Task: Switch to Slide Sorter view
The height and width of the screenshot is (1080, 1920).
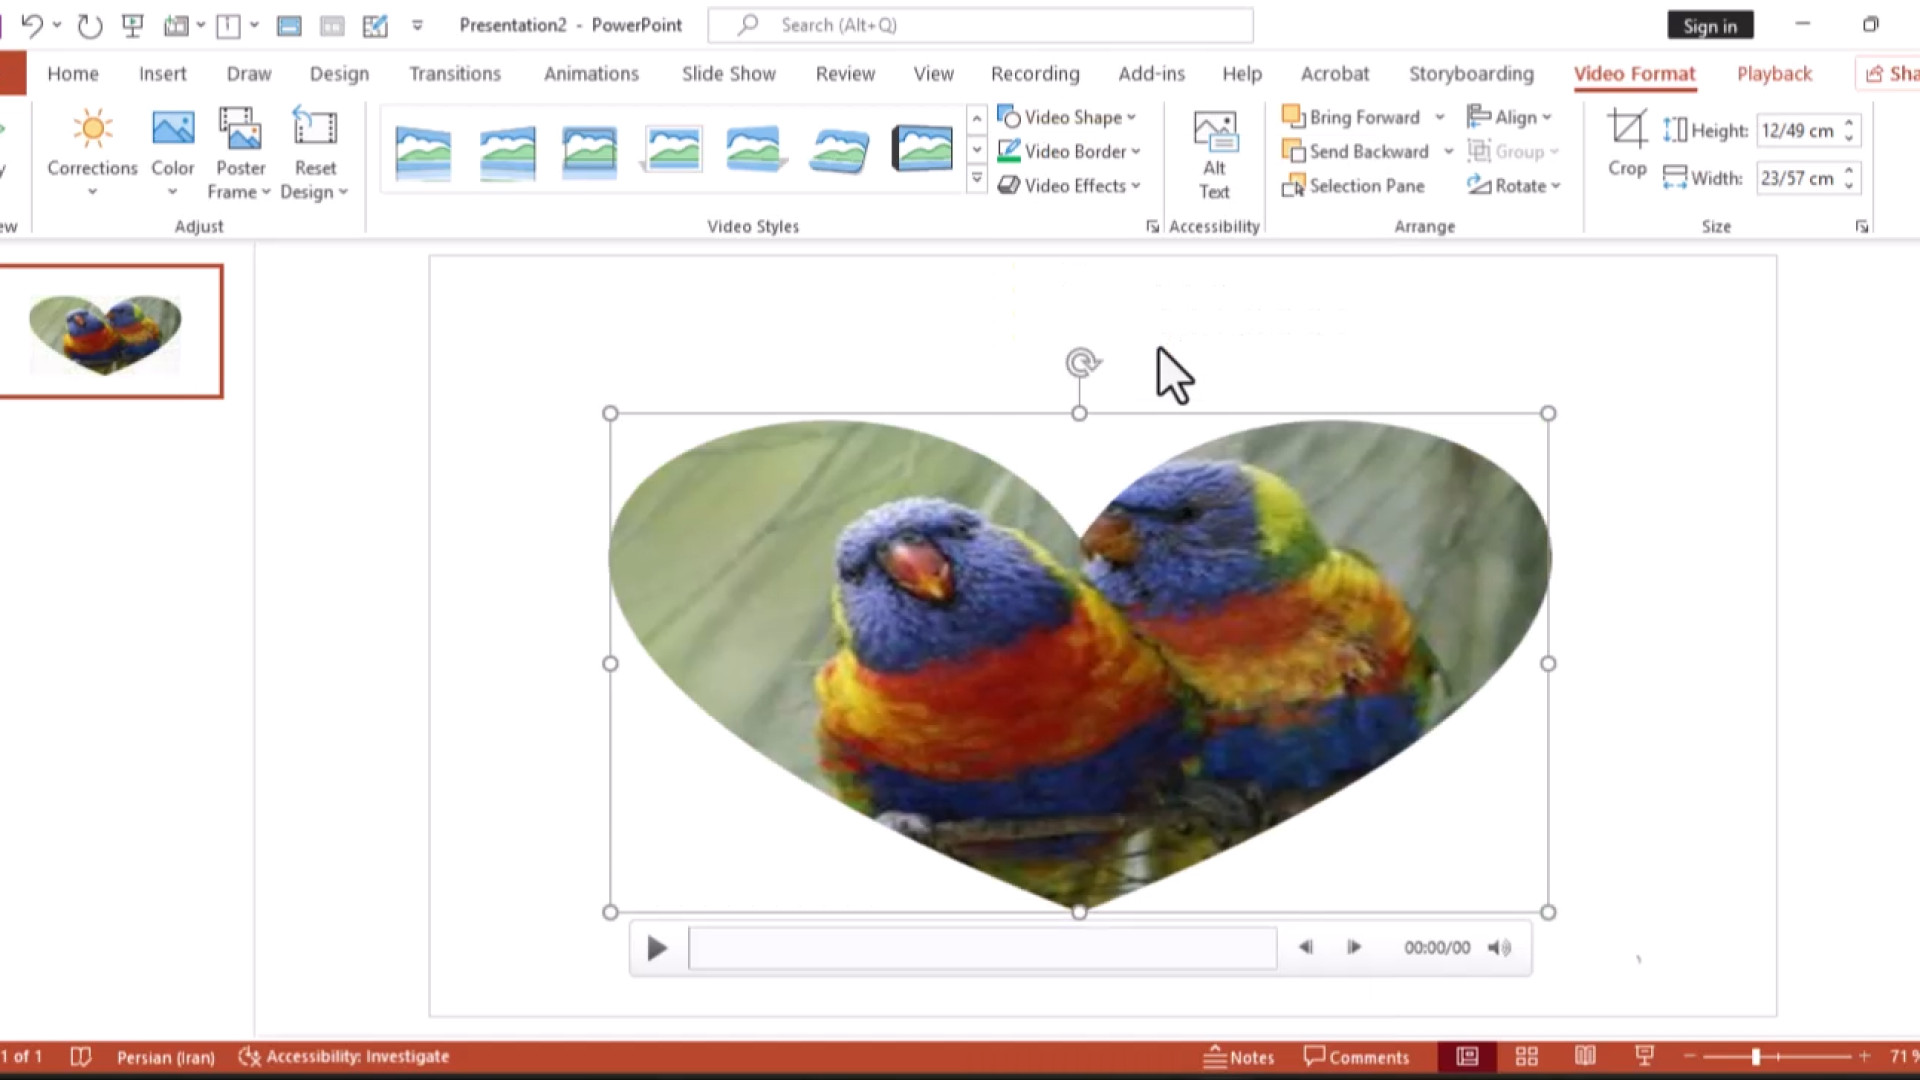Action: [x=1526, y=1057]
